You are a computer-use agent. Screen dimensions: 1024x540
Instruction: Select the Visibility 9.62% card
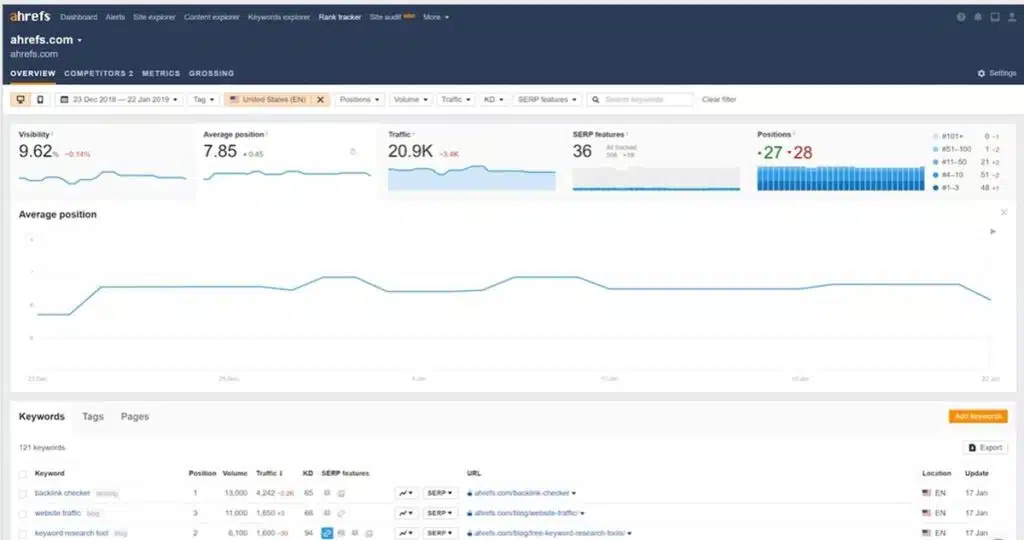coord(103,160)
